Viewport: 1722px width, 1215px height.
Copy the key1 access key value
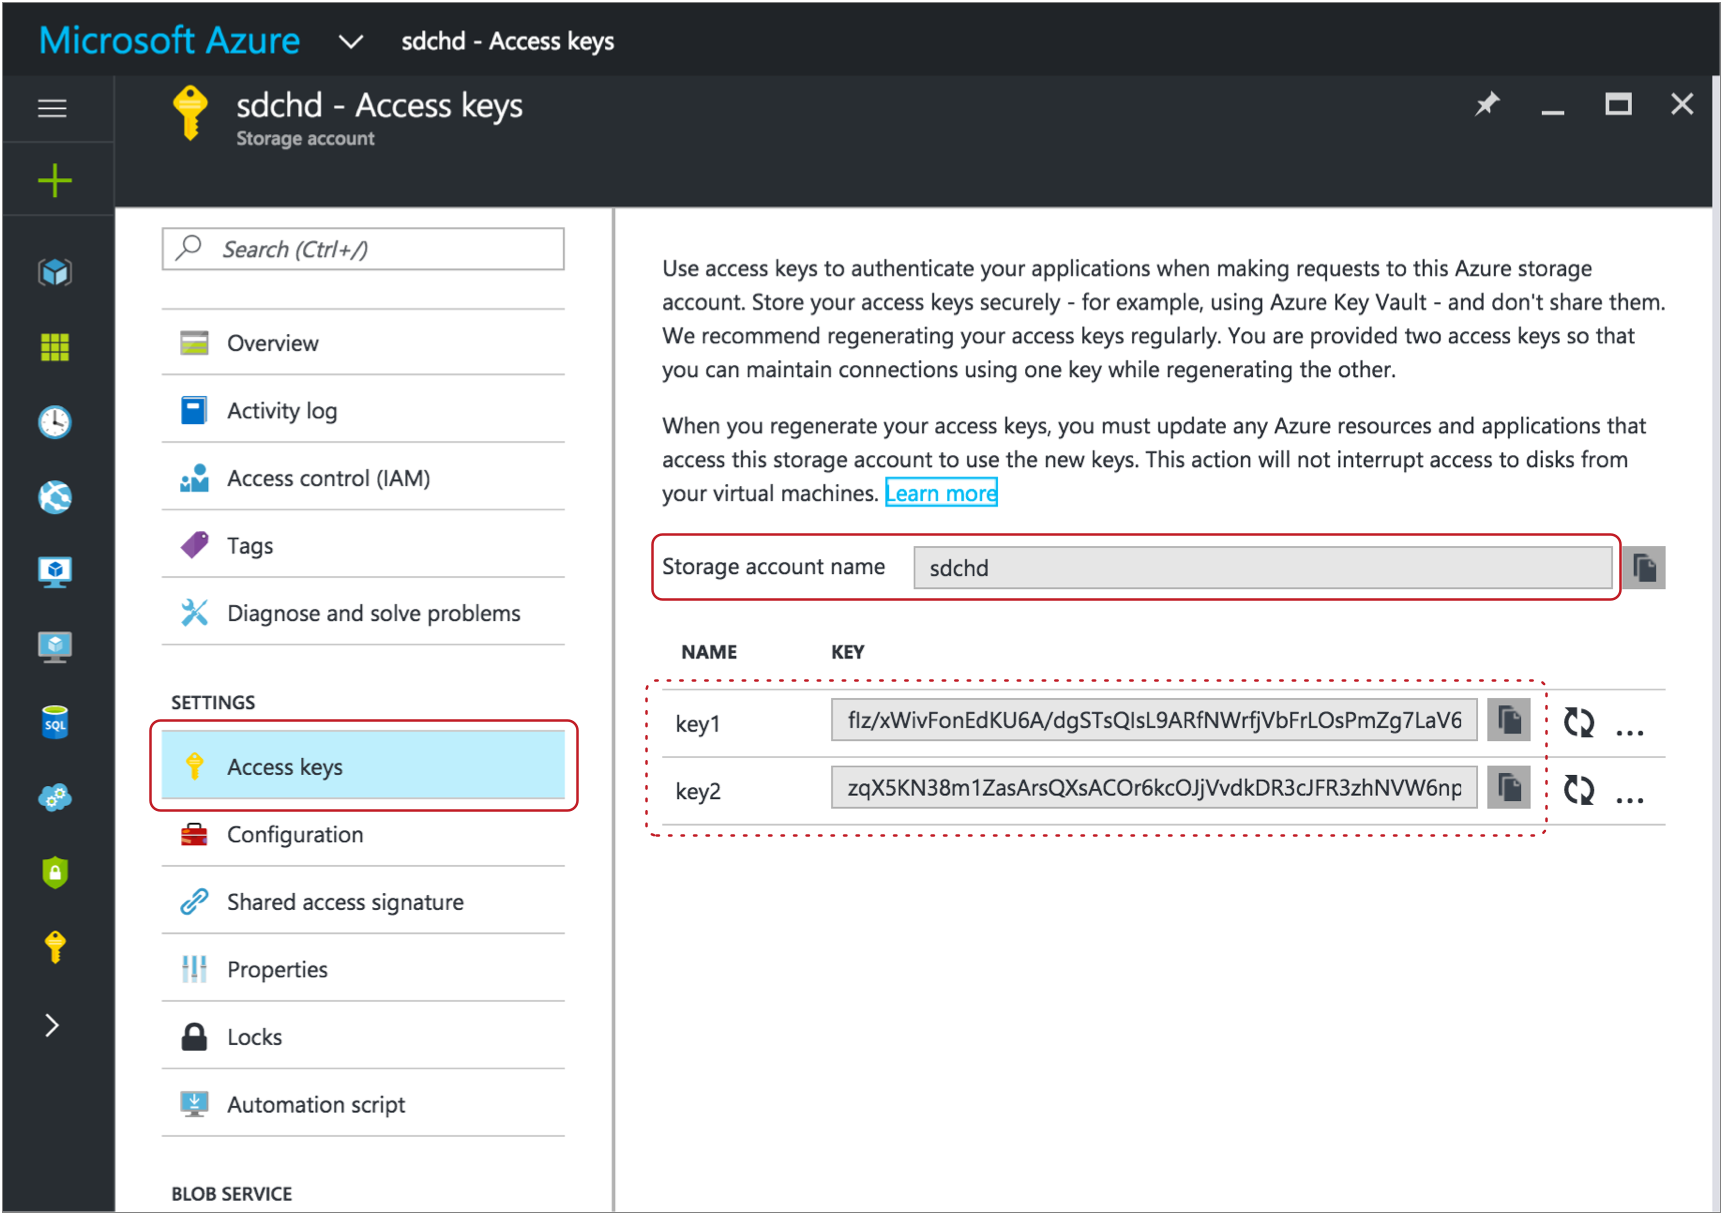pos(1508,720)
